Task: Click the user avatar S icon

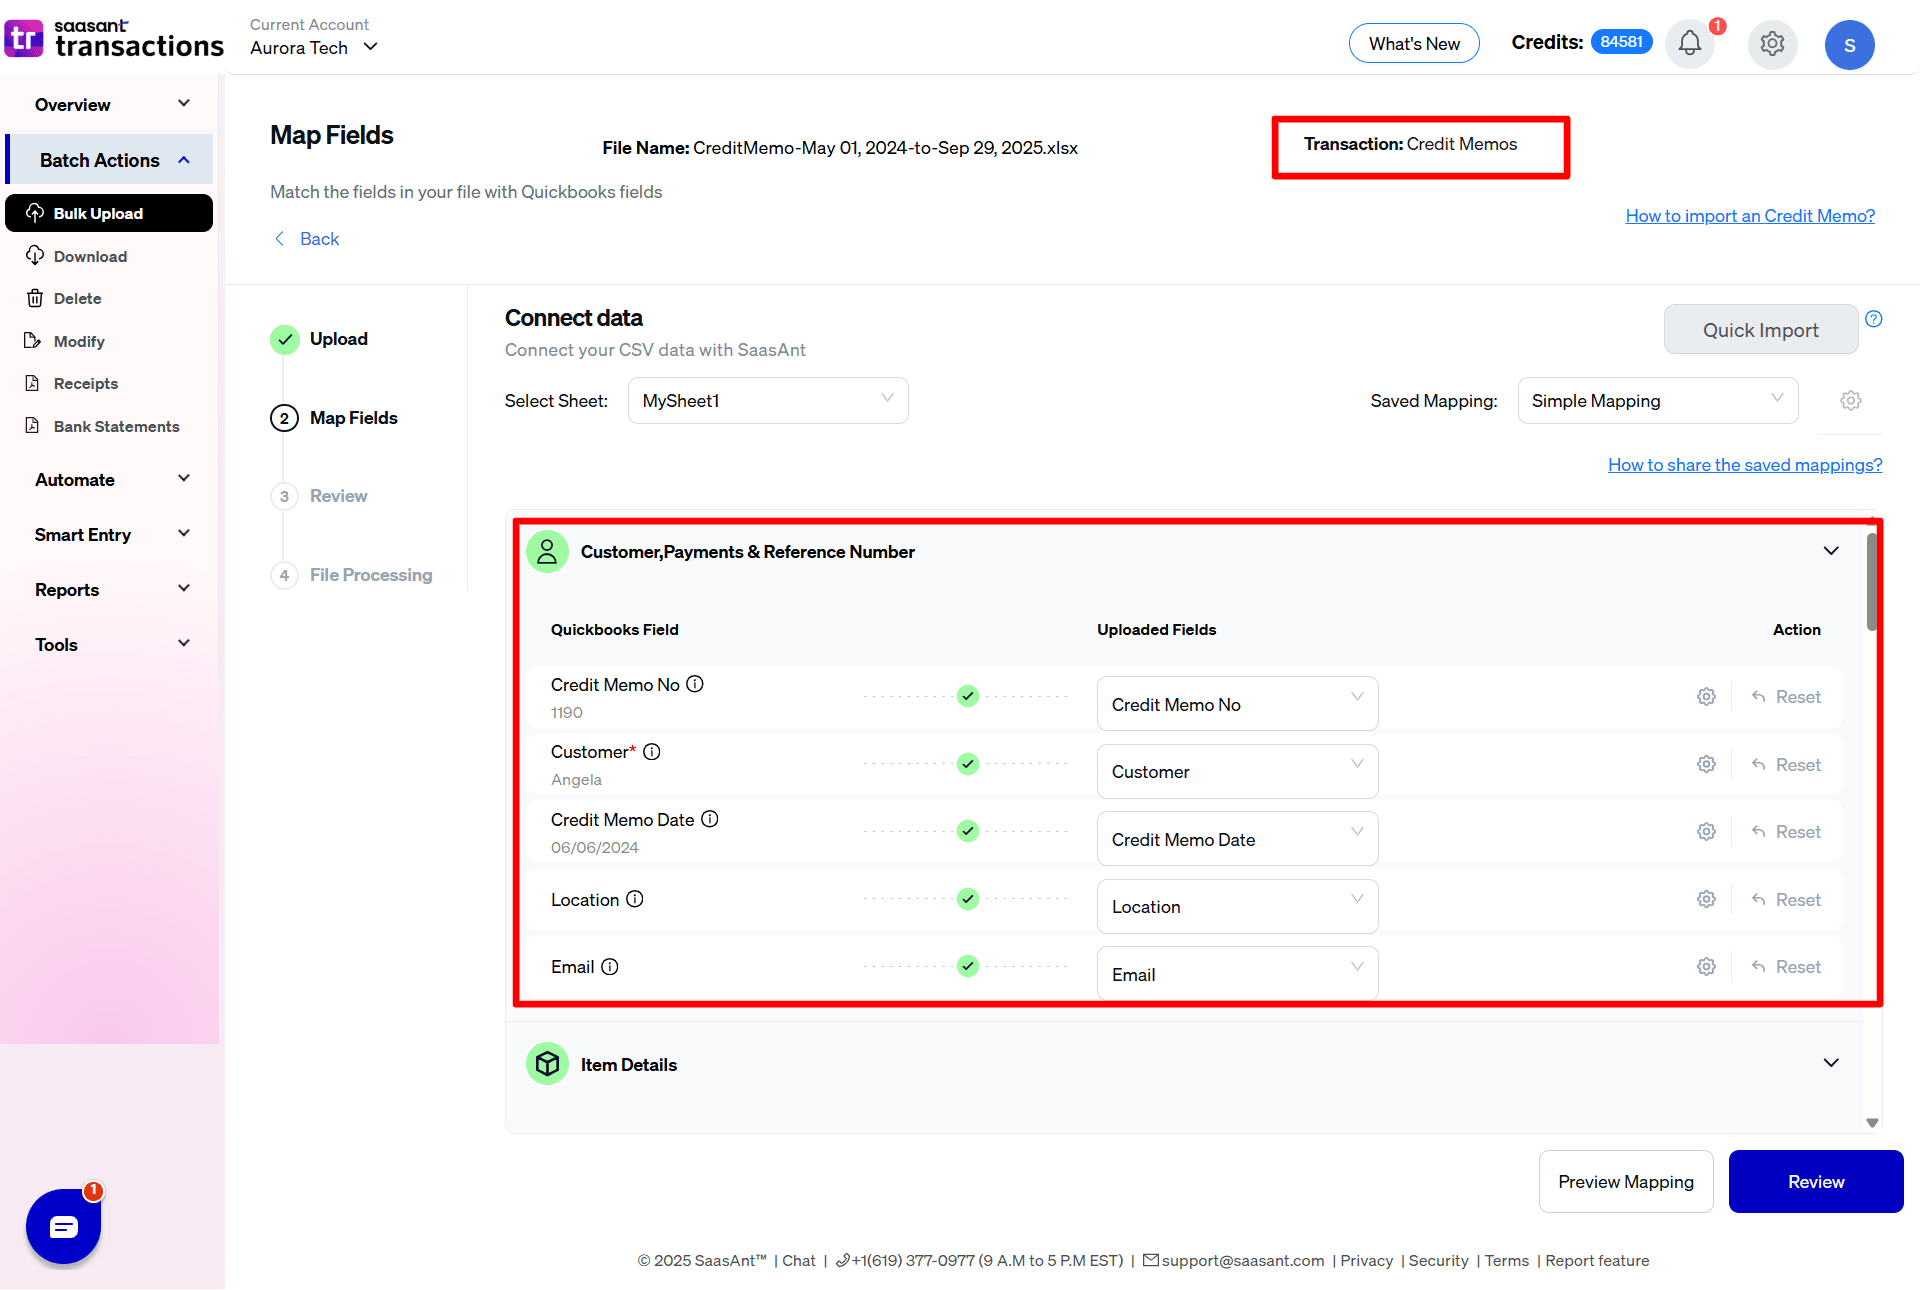Action: [x=1849, y=45]
